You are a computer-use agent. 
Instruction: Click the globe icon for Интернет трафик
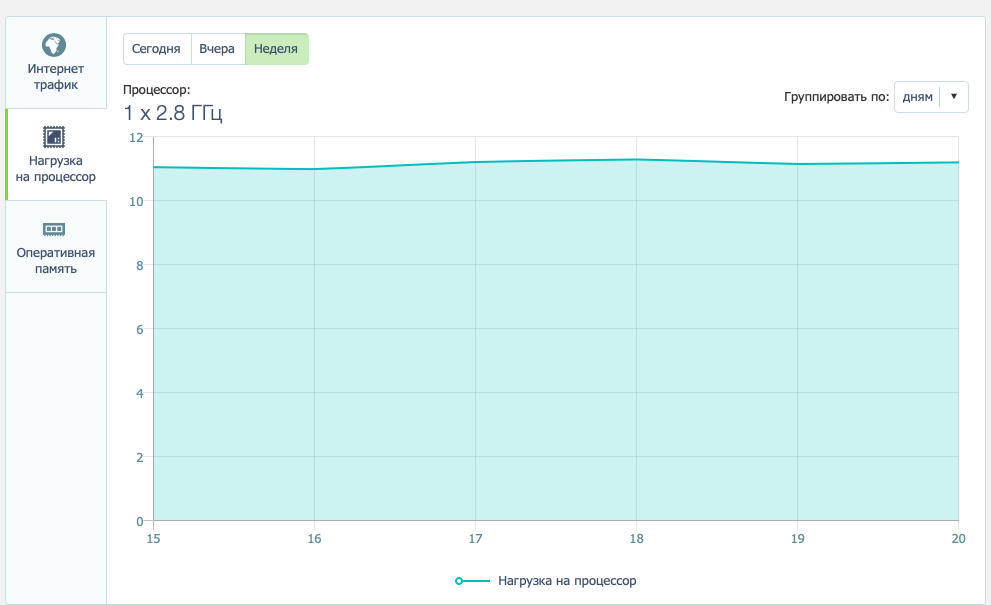coord(54,45)
